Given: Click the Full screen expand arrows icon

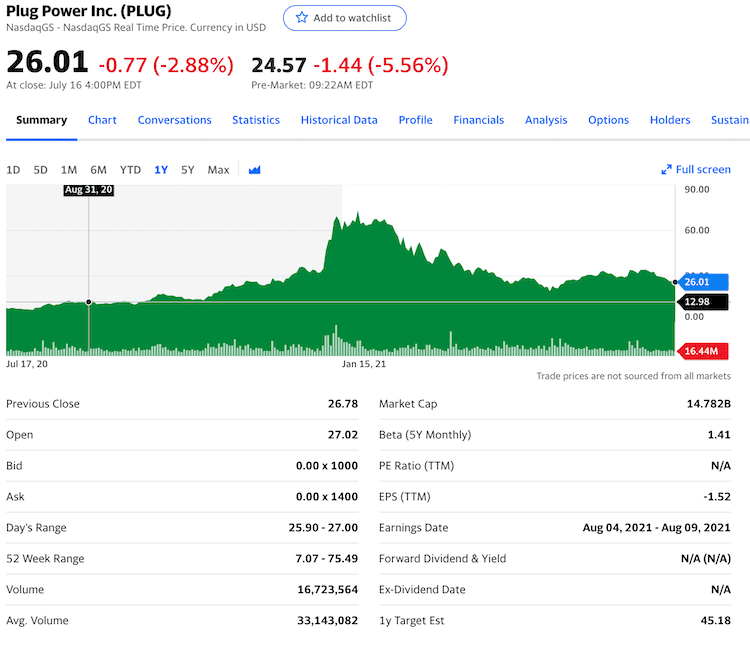Looking at the screenshot, I should 666,170.
